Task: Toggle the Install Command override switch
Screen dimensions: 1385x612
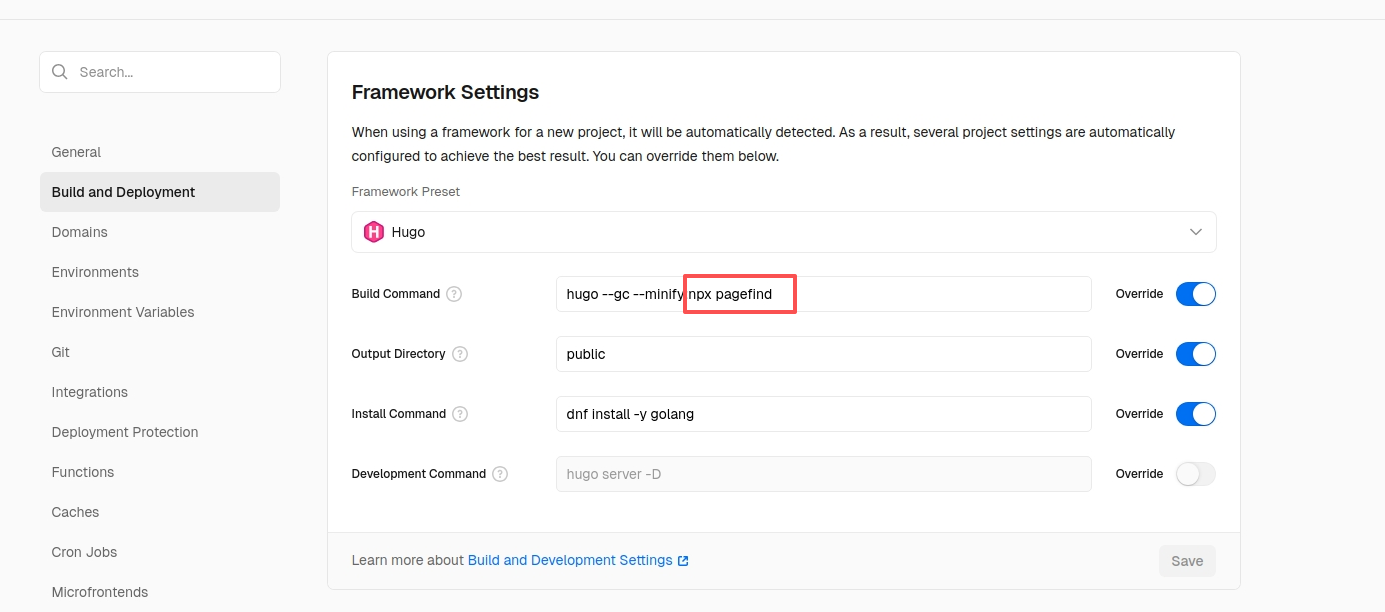Action: (1195, 414)
